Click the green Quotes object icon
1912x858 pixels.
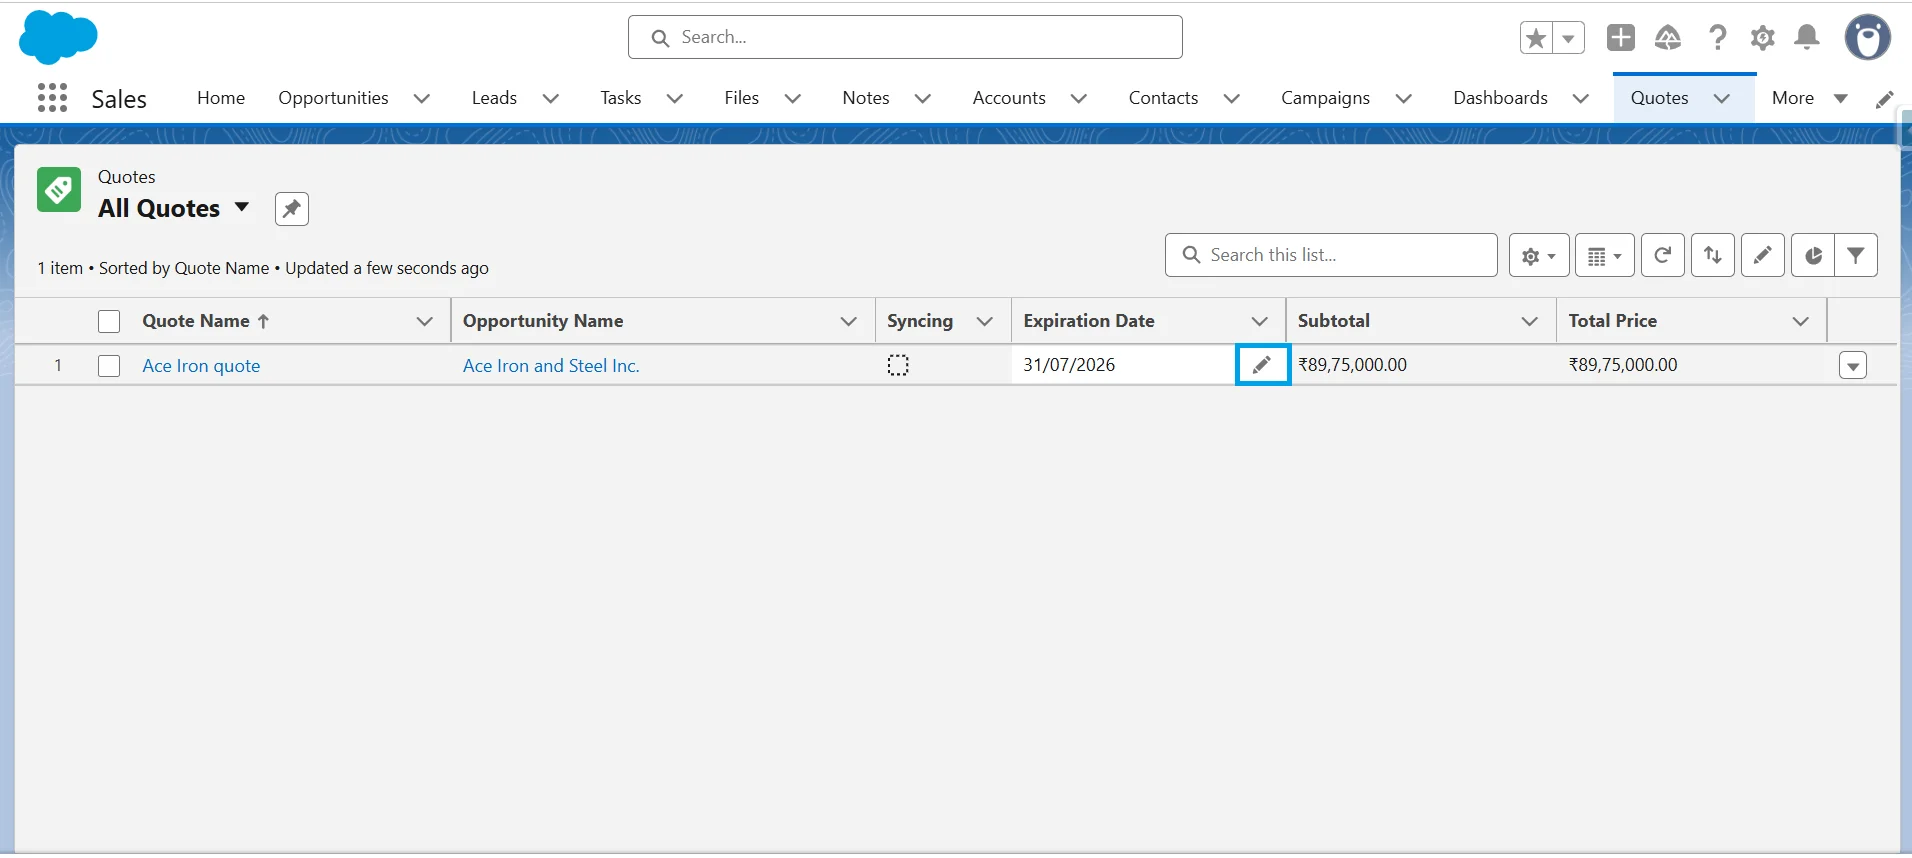coord(59,189)
